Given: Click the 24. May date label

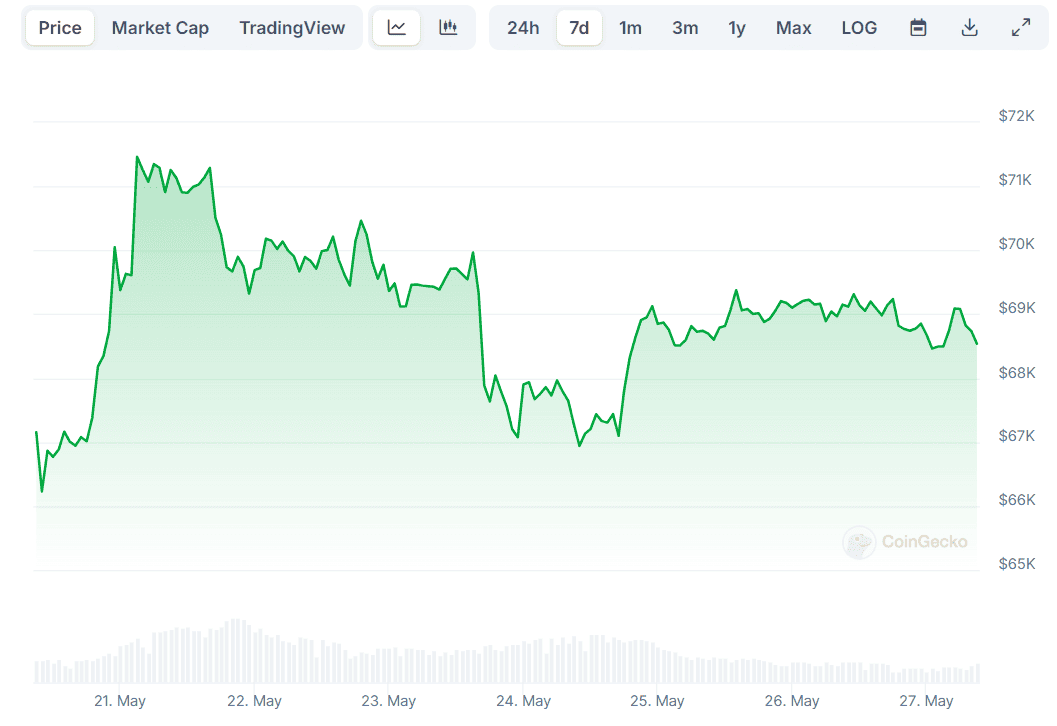Looking at the screenshot, I should pos(523,701).
